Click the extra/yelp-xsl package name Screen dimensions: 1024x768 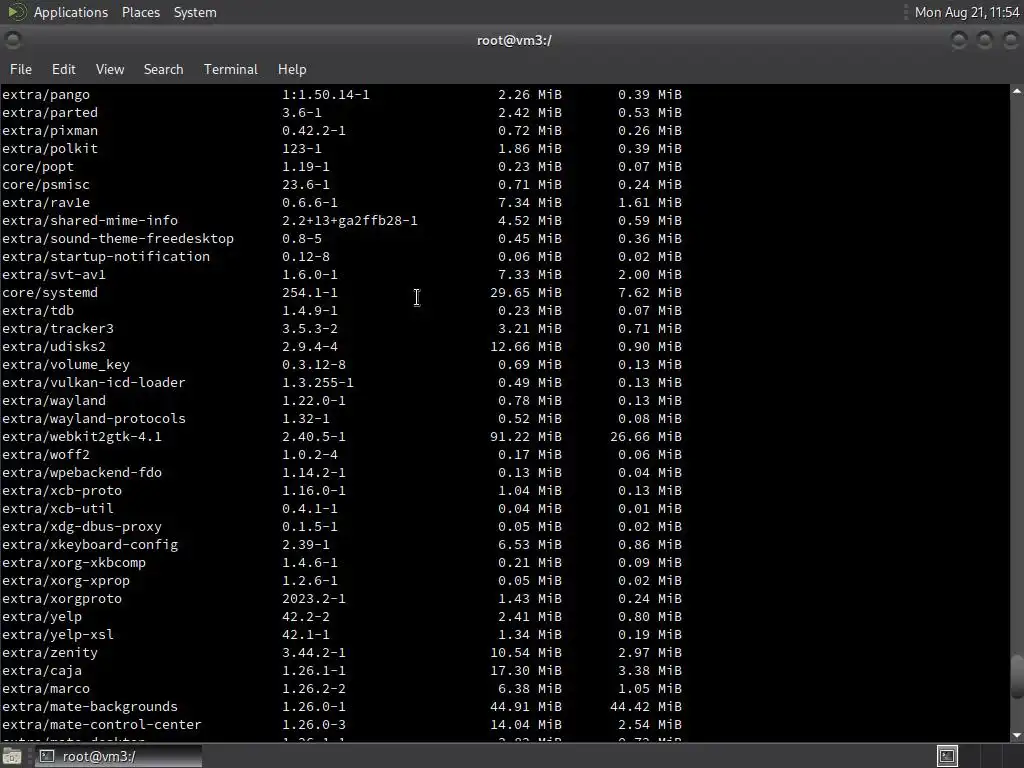click(x=57, y=635)
